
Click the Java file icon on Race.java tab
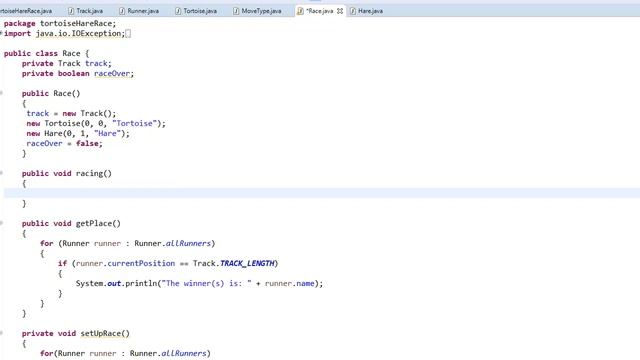[x=300, y=11]
